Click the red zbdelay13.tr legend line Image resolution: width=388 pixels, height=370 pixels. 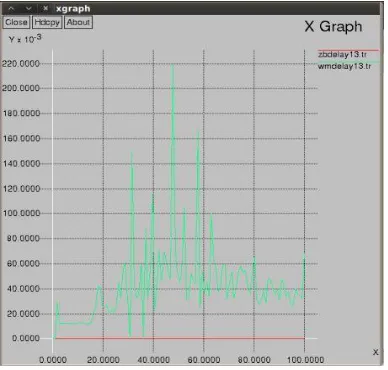point(348,50)
